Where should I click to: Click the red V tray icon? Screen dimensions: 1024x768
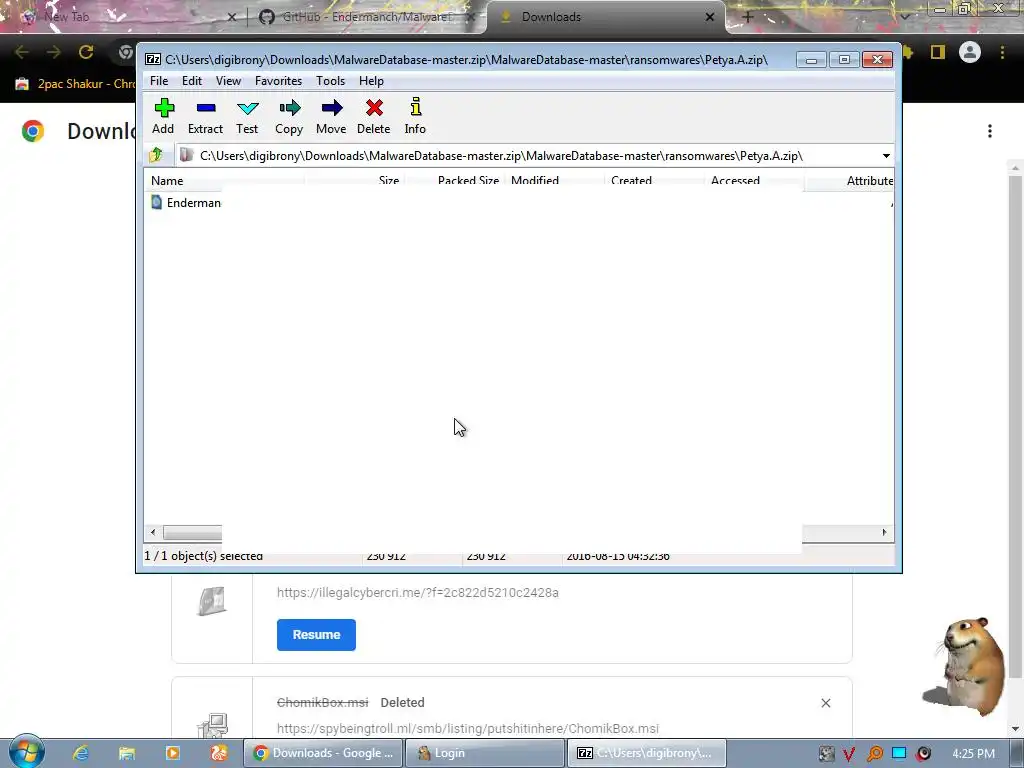click(849, 754)
